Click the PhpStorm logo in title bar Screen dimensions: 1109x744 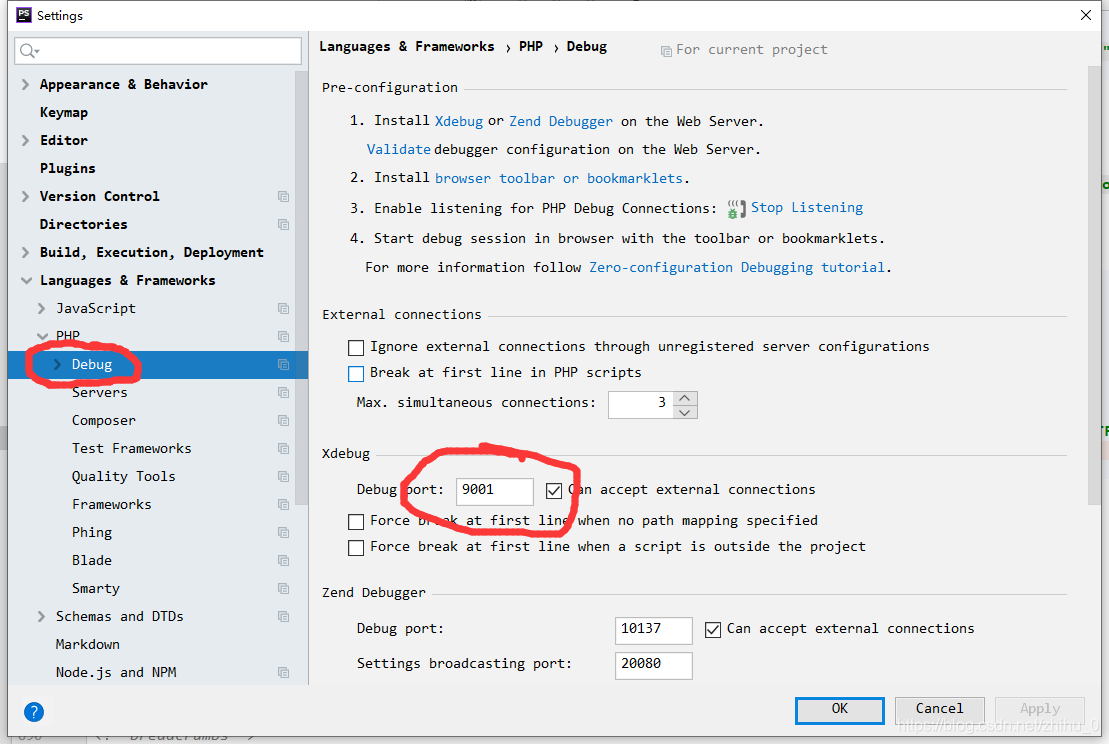pyautogui.click(x=23, y=15)
